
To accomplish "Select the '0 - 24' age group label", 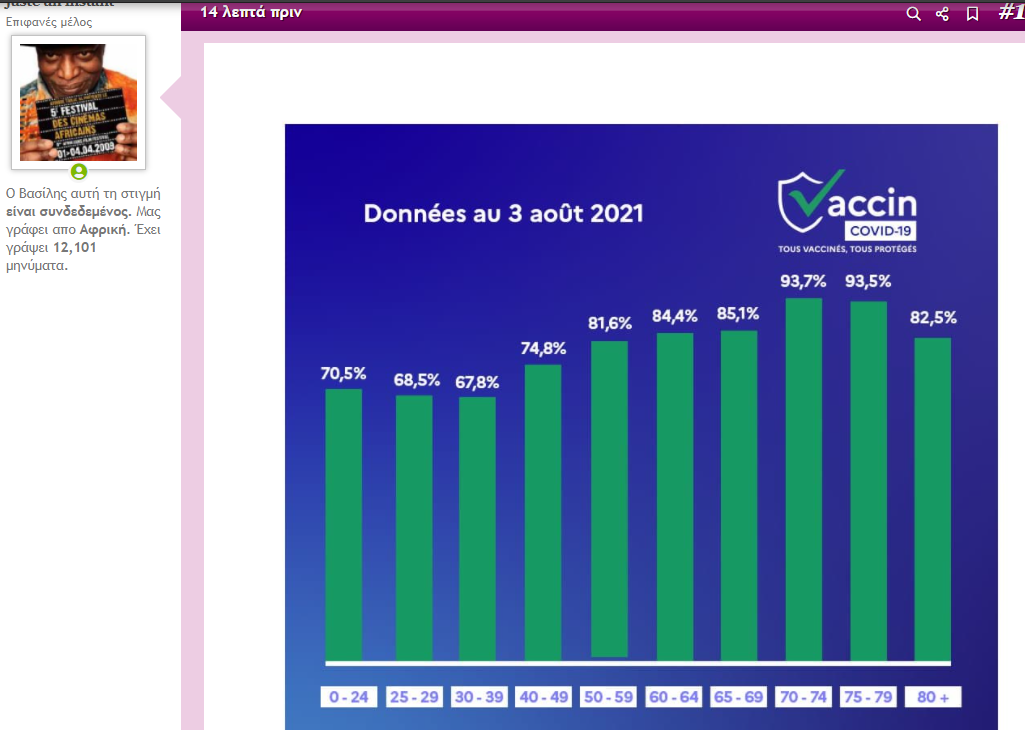I will 349,697.
